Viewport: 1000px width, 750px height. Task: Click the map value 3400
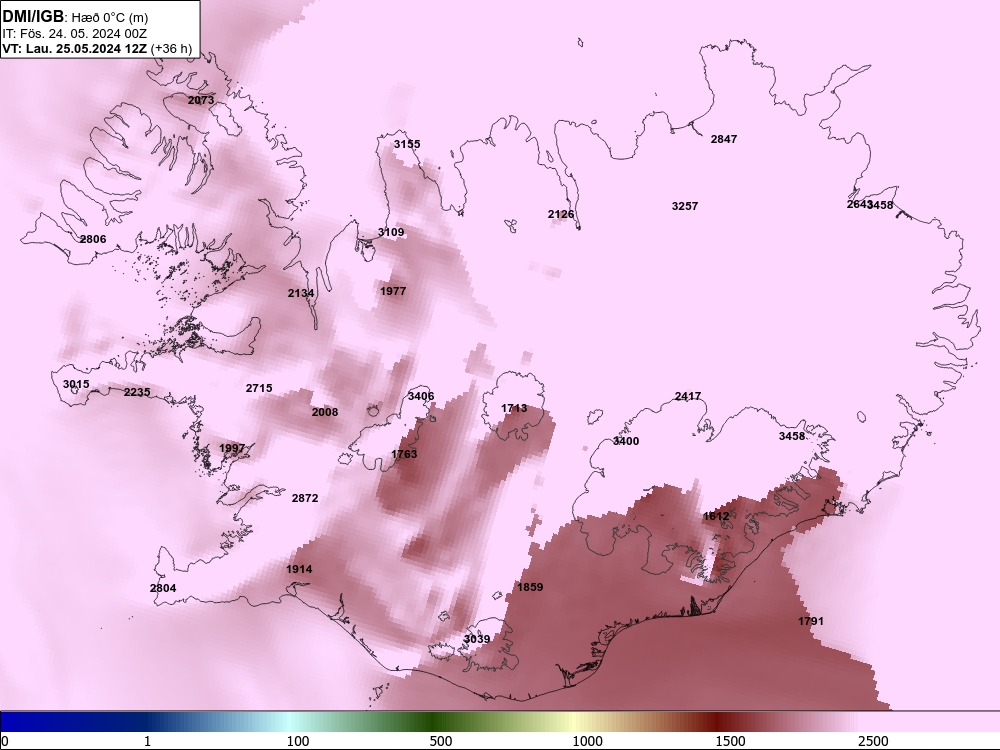point(626,441)
